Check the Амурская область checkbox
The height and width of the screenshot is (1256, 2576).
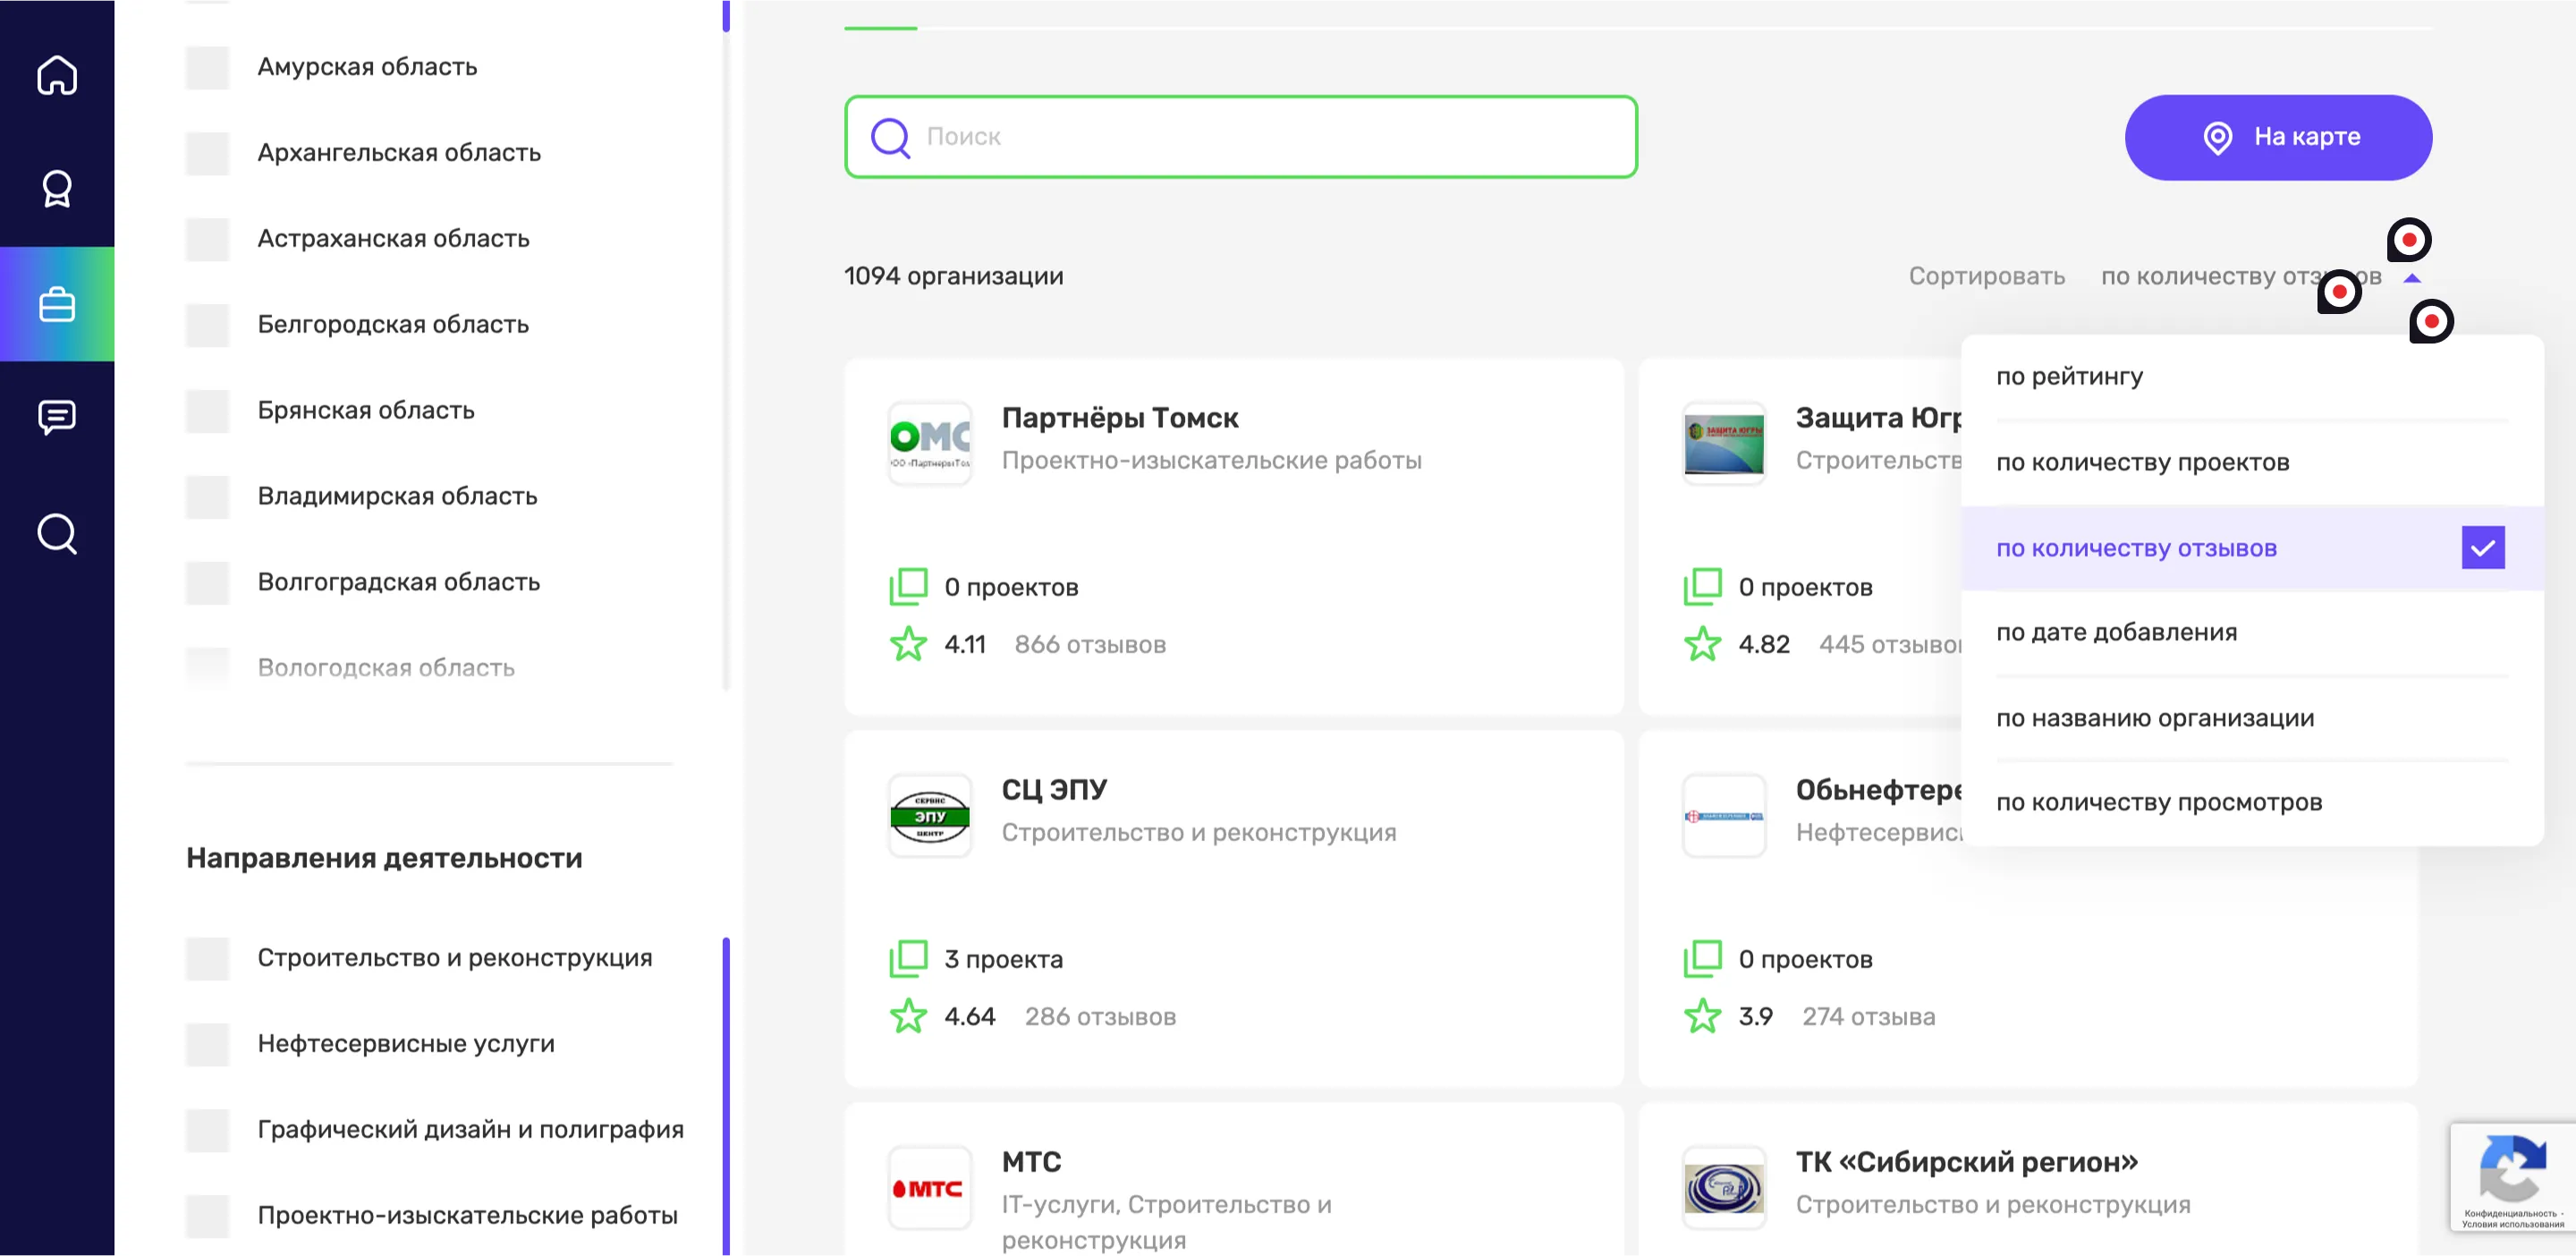(207, 67)
